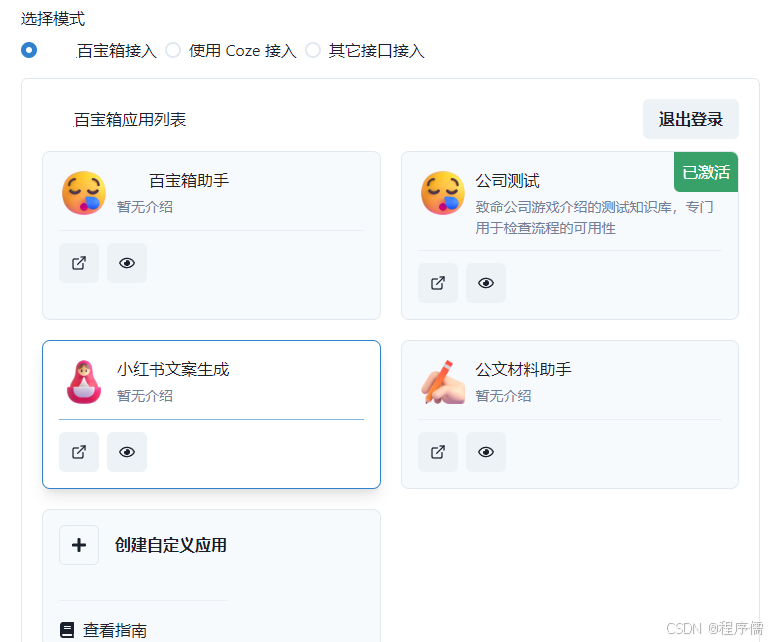Open 公文材料助手 external link icon

[x=438, y=452]
